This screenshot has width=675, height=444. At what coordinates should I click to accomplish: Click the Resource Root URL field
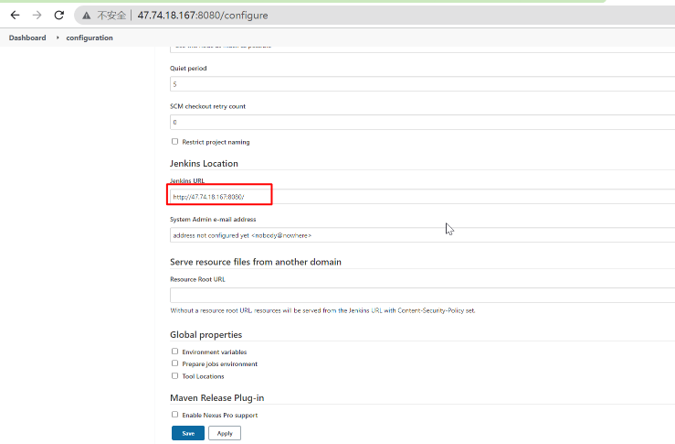pos(420,295)
